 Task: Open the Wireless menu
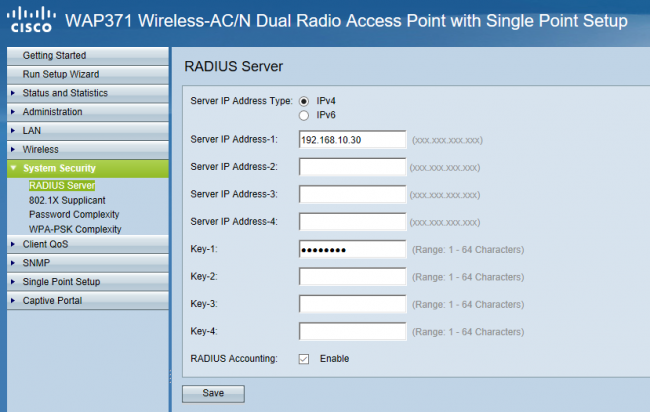[88, 149]
